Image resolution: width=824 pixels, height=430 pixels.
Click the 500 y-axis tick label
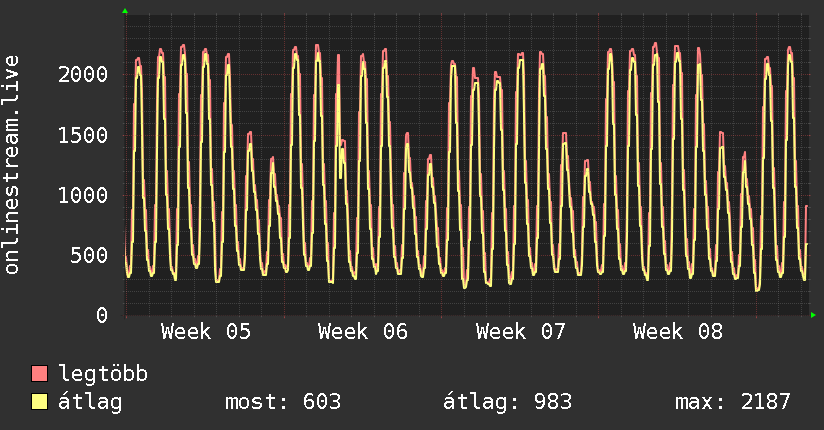89,255
